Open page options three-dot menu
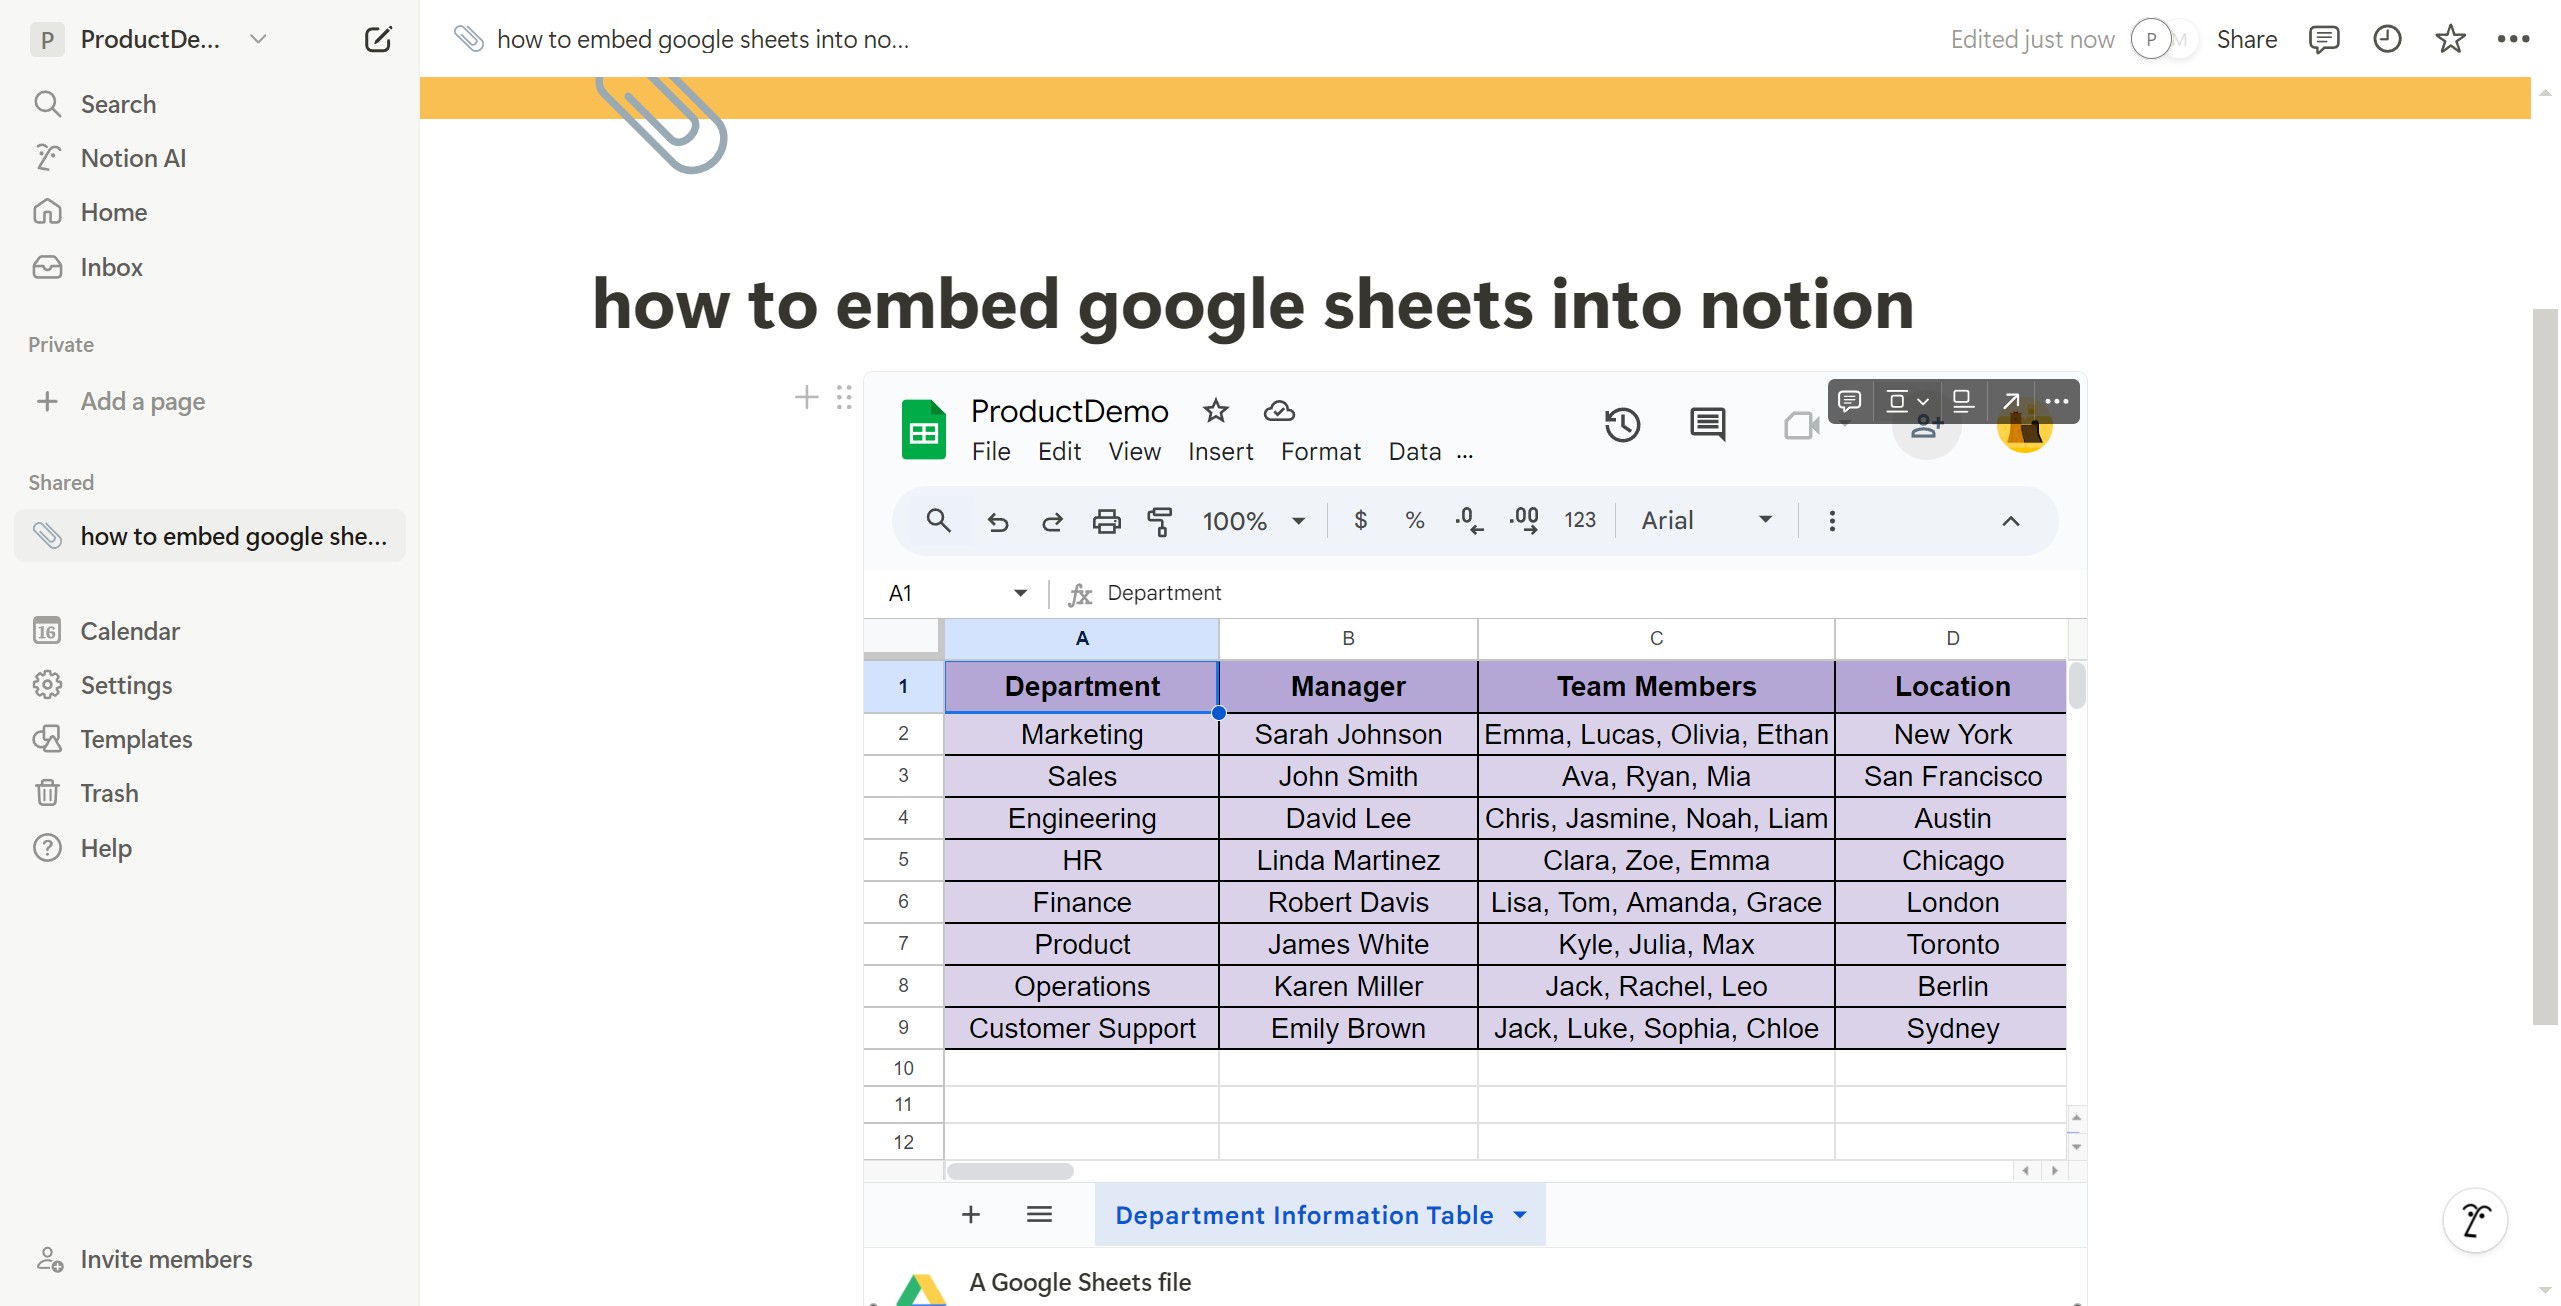The height and width of the screenshot is (1306, 2561). point(2513,39)
